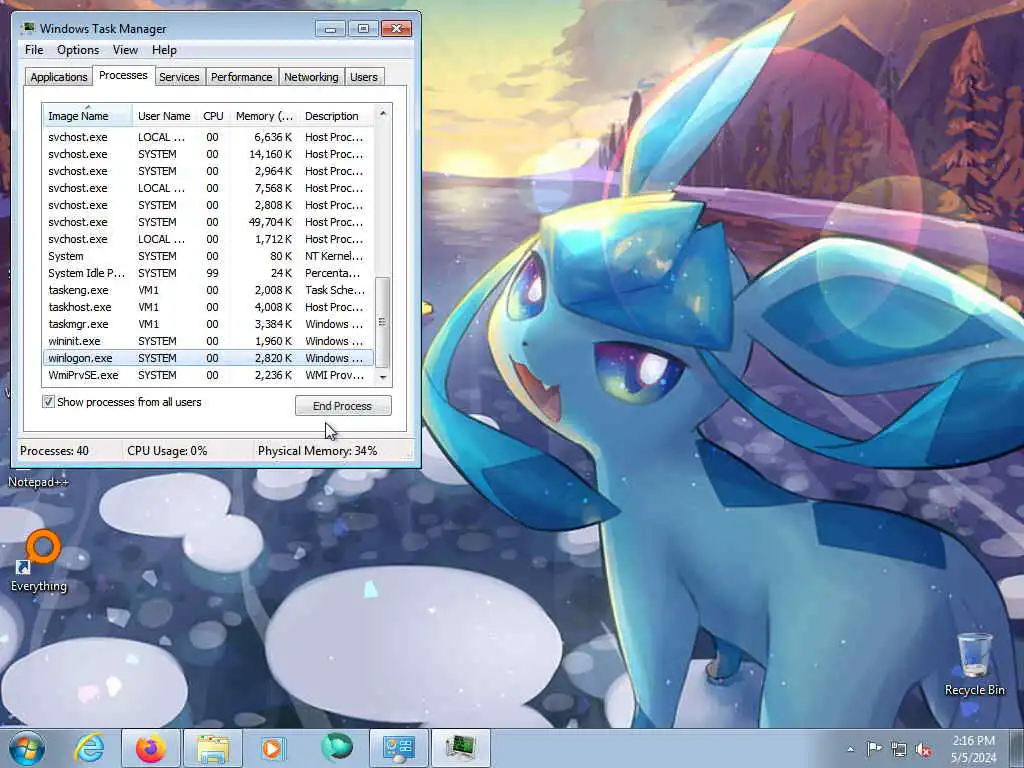Select the svchost.exe row using 6,636 K
The image size is (1024, 768).
point(208,137)
